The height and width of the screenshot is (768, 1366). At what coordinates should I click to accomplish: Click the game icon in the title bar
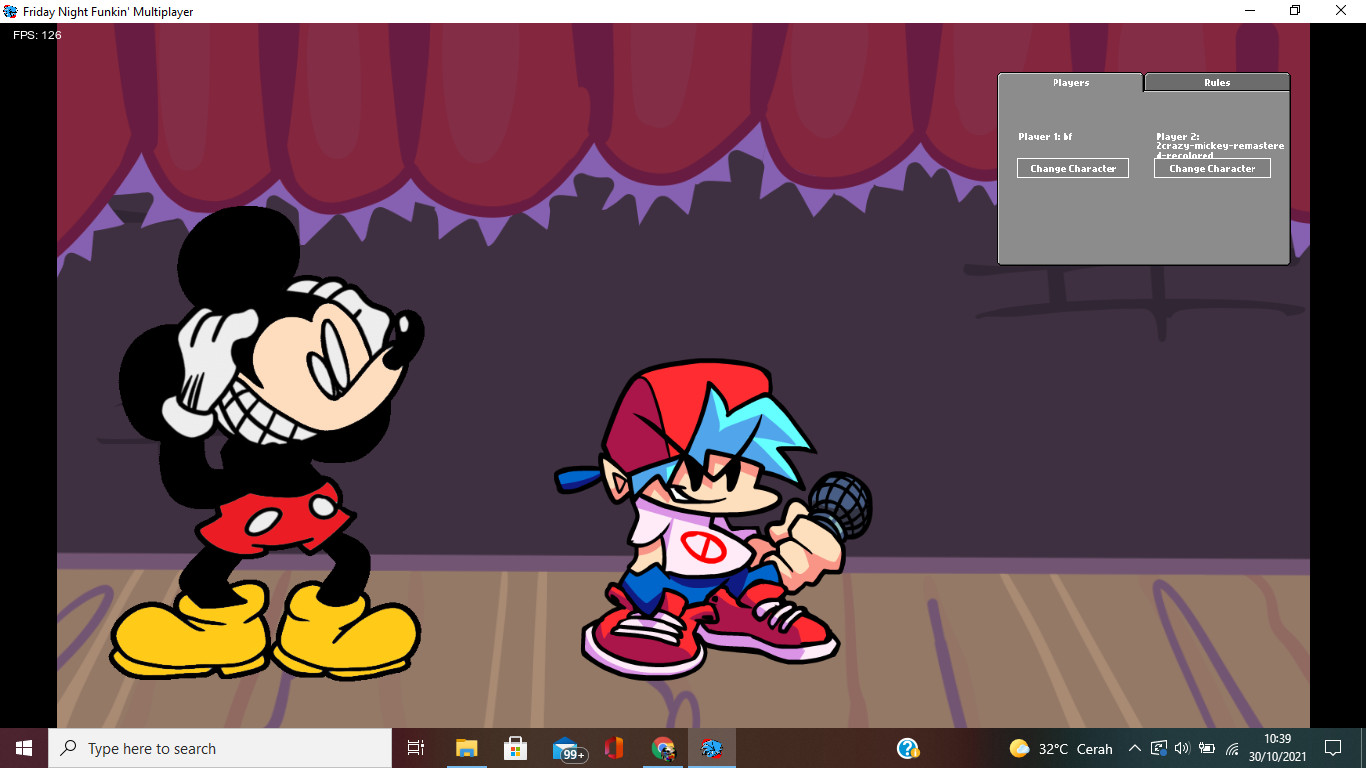[10, 11]
